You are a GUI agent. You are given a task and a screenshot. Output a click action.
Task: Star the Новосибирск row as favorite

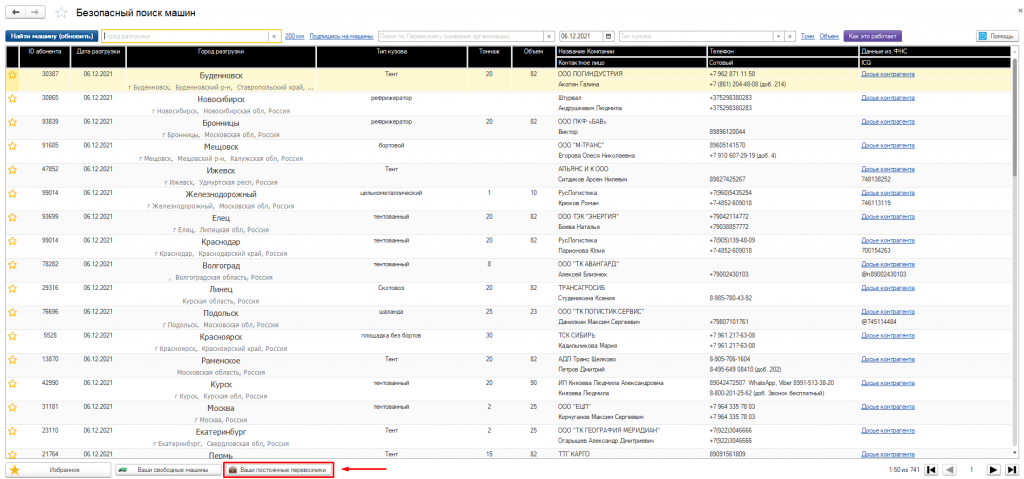click(12, 99)
